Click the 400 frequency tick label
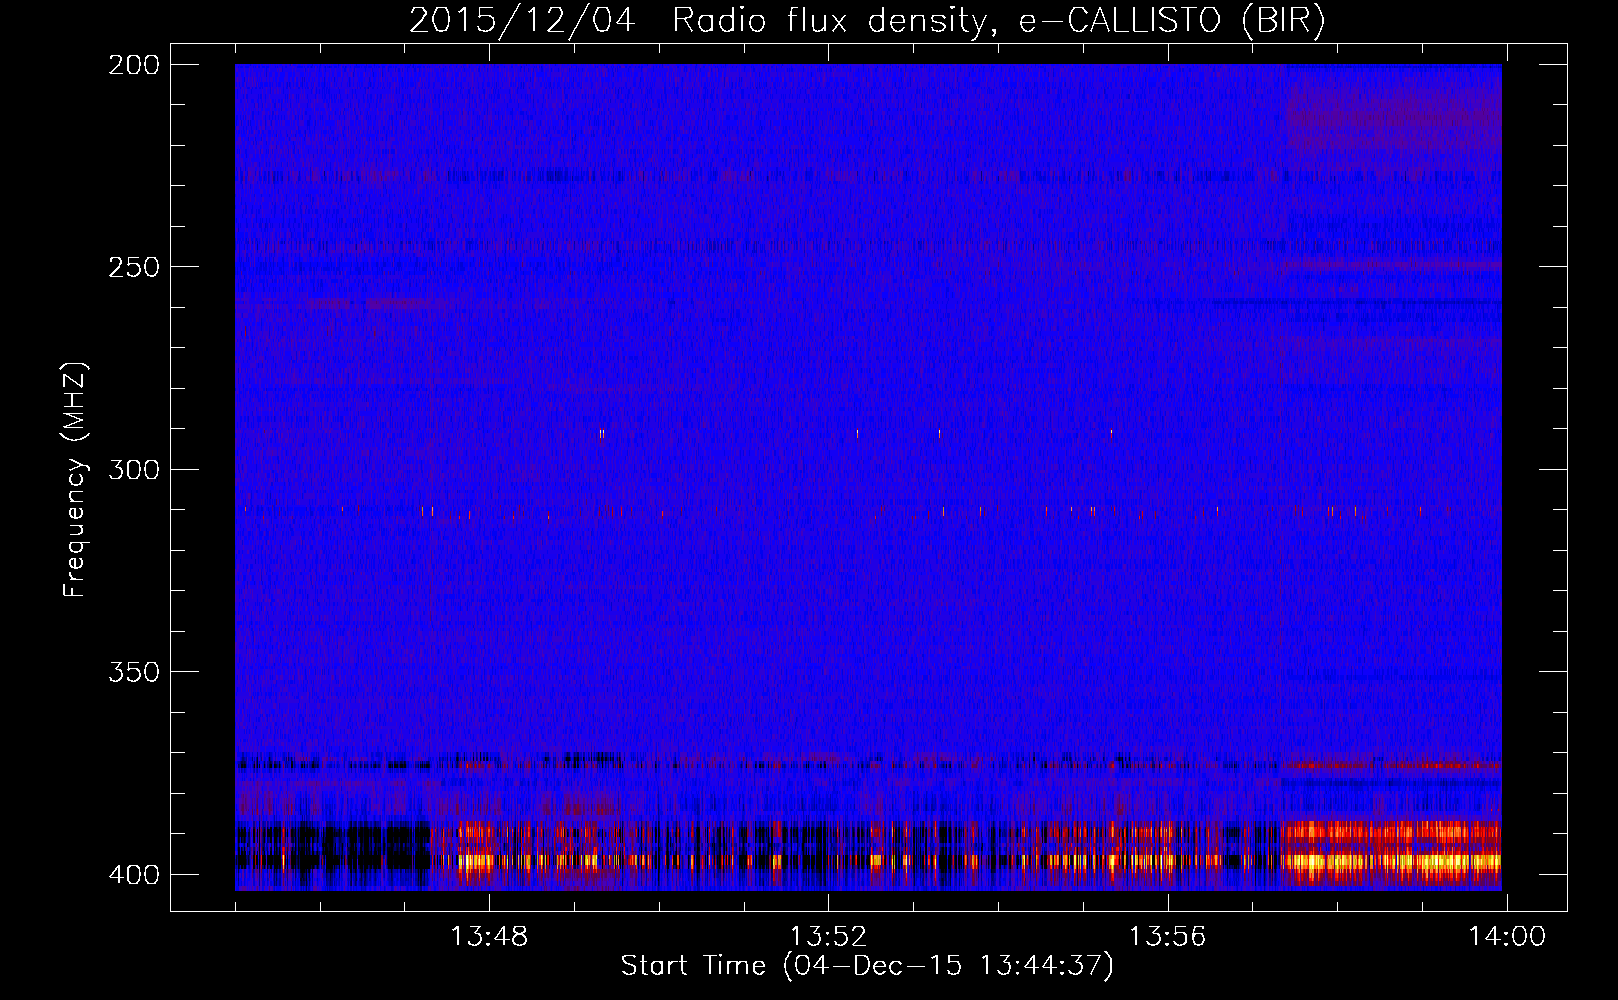1618x1000 pixels. (133, 875)
